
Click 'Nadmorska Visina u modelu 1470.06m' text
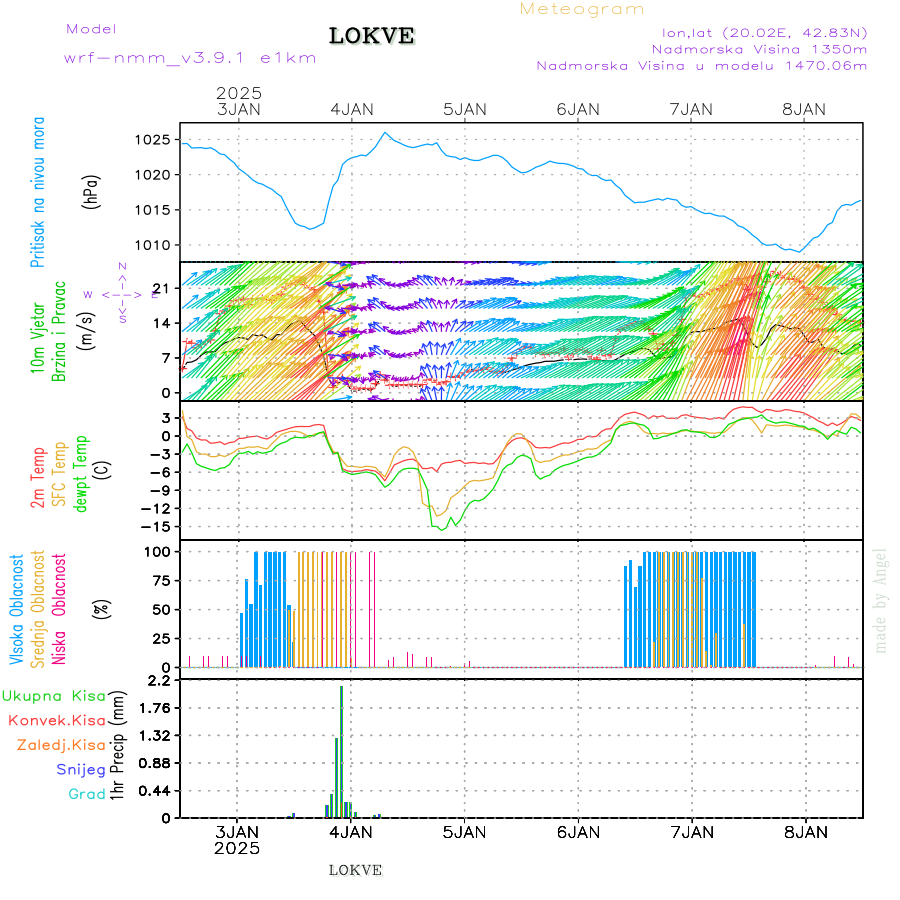[x=701, y=65]
